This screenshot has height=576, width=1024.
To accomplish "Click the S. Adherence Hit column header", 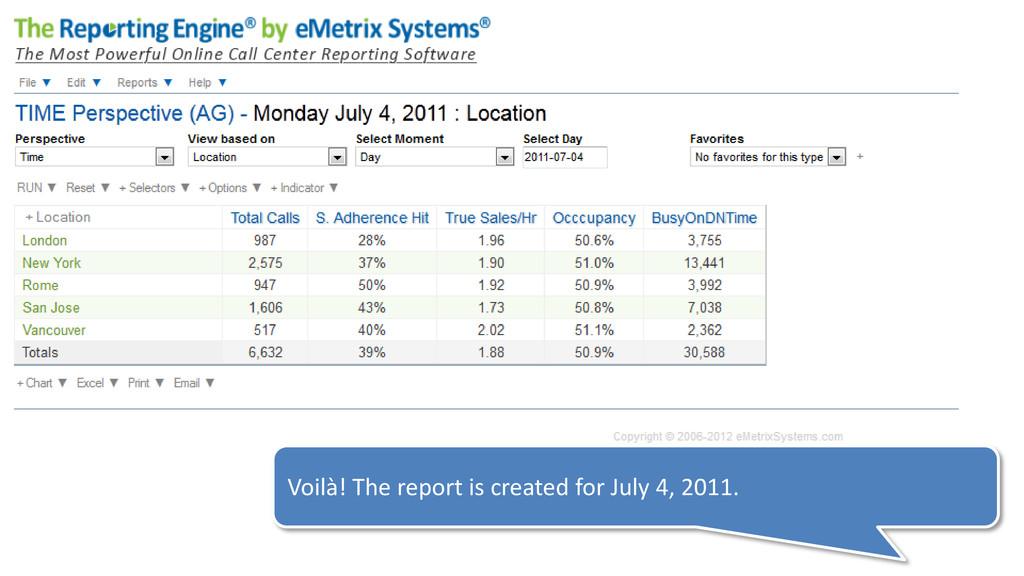I will 372,218.
